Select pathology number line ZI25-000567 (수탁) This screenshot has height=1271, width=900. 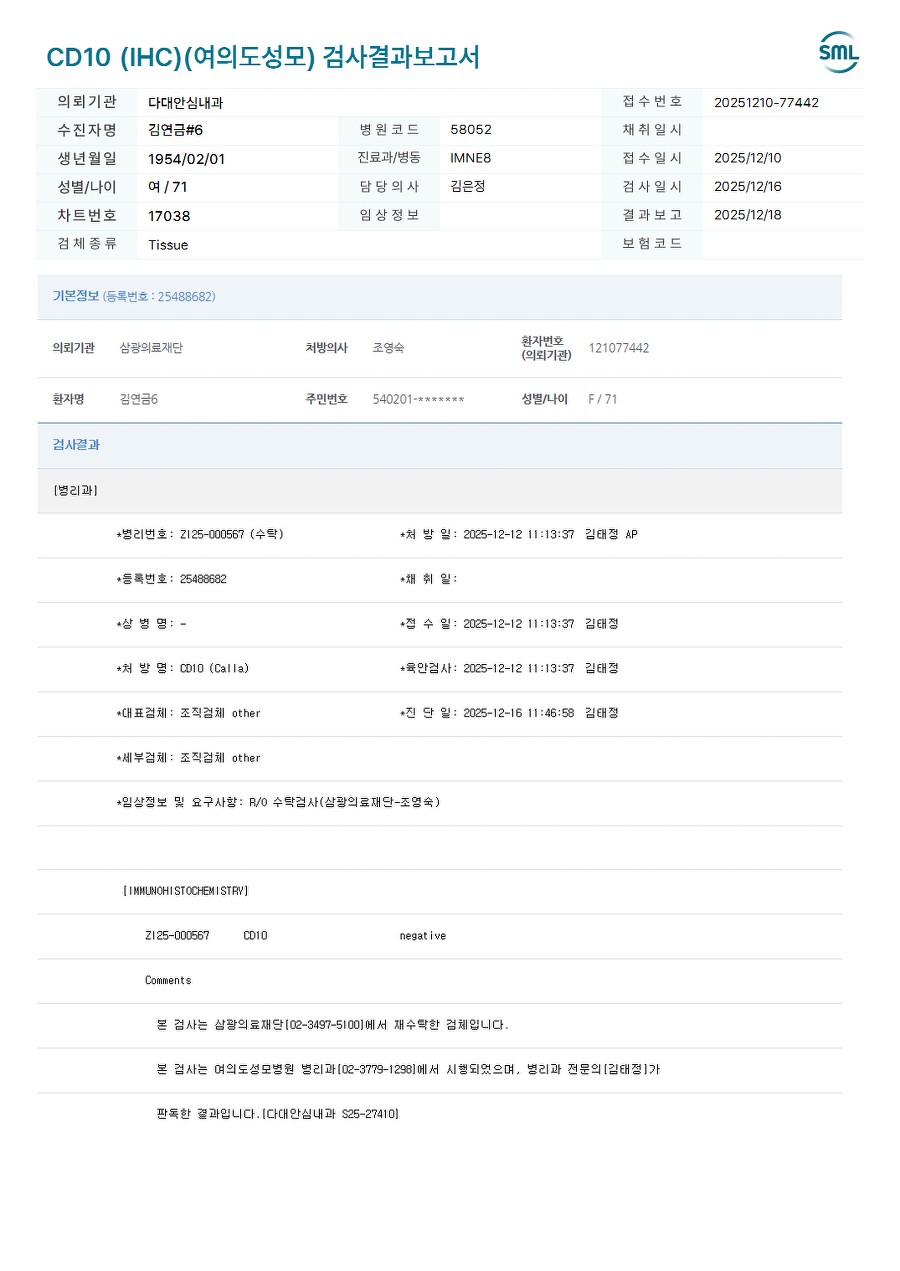(x=200, y=534)
